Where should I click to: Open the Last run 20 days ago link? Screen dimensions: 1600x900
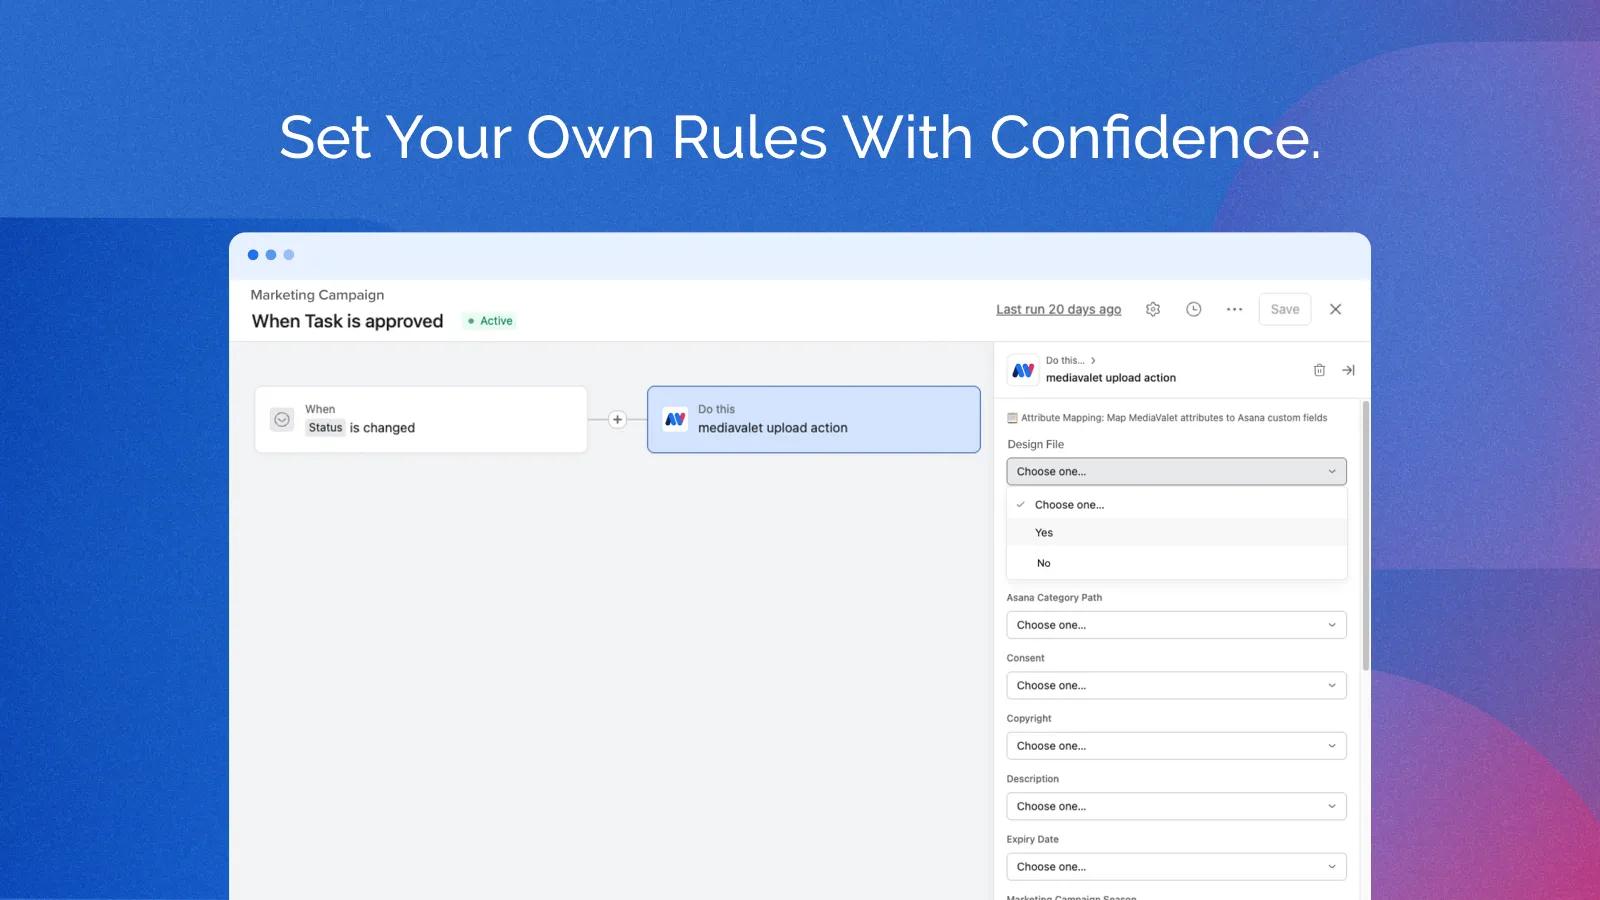1058,310
